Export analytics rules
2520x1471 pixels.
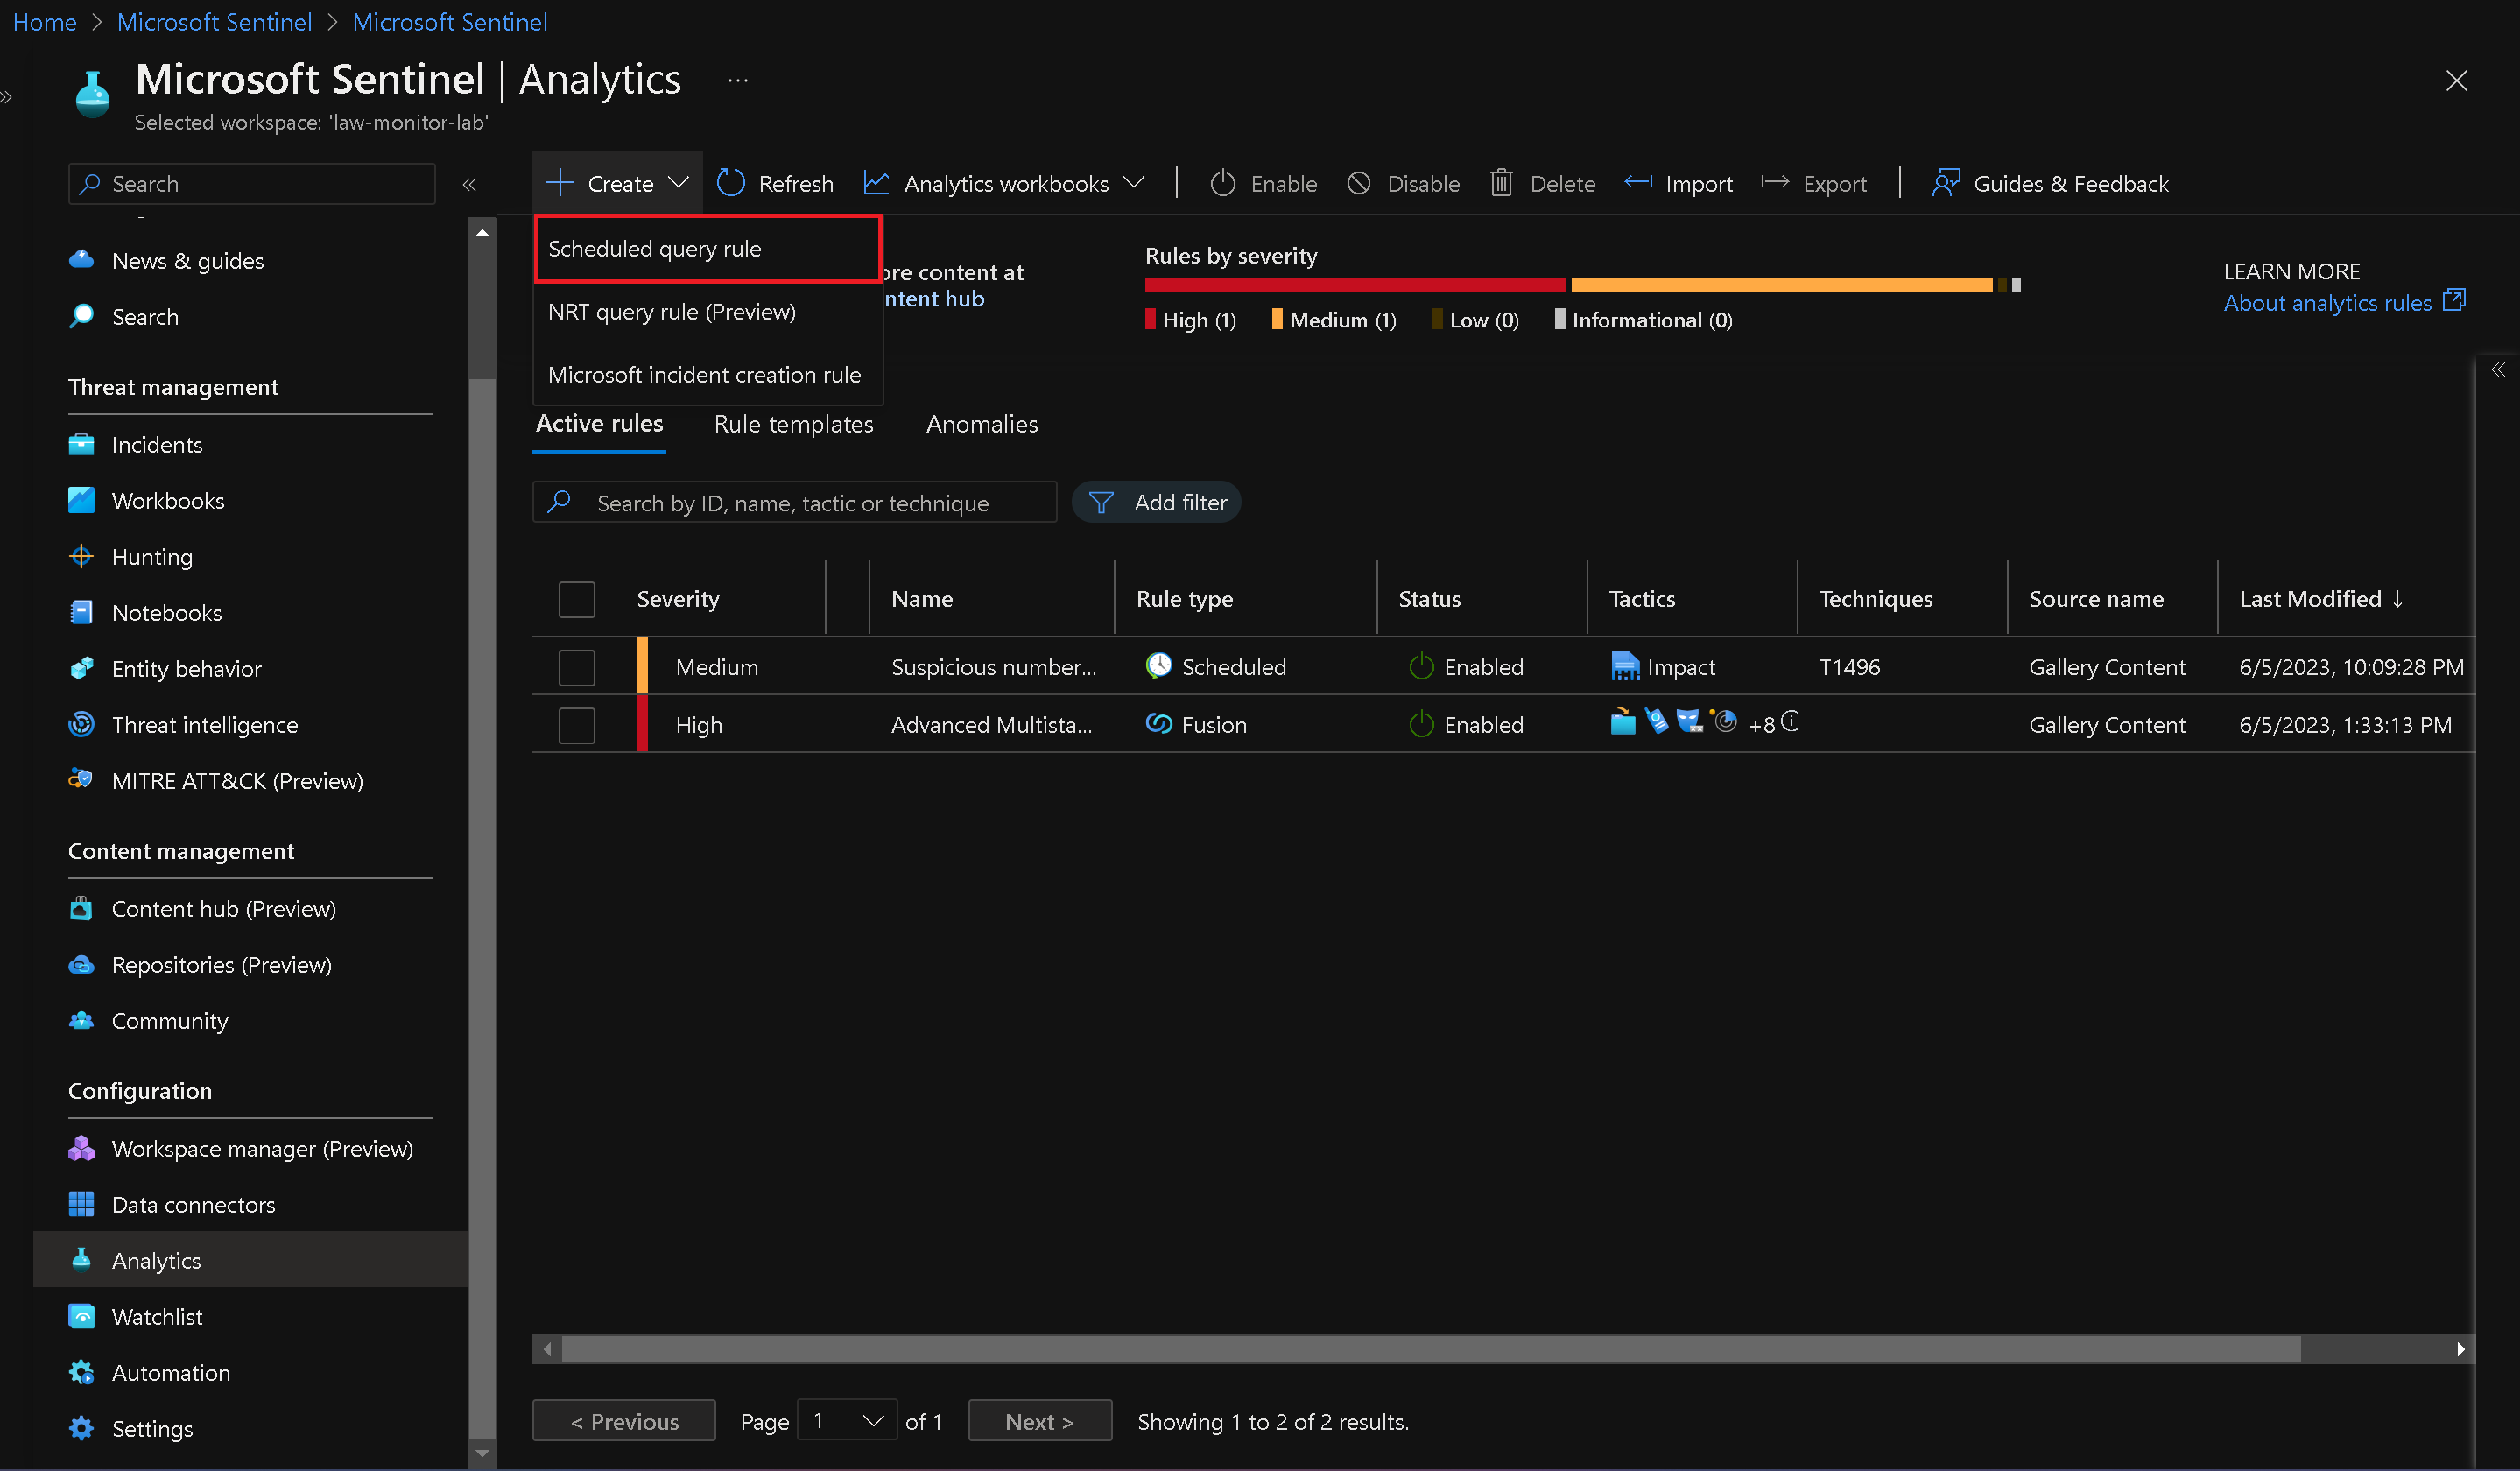(x=1814, y=183)
